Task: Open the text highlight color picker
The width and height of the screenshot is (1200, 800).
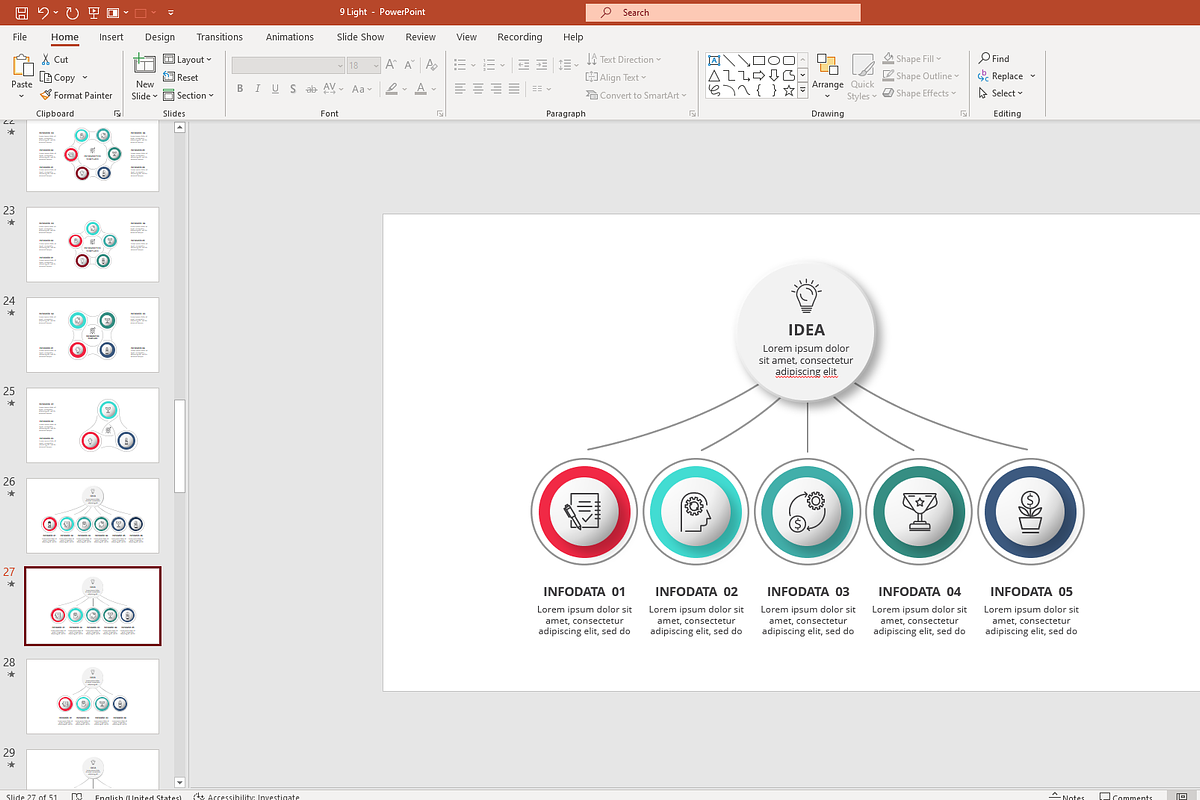Action: [396, 89]
